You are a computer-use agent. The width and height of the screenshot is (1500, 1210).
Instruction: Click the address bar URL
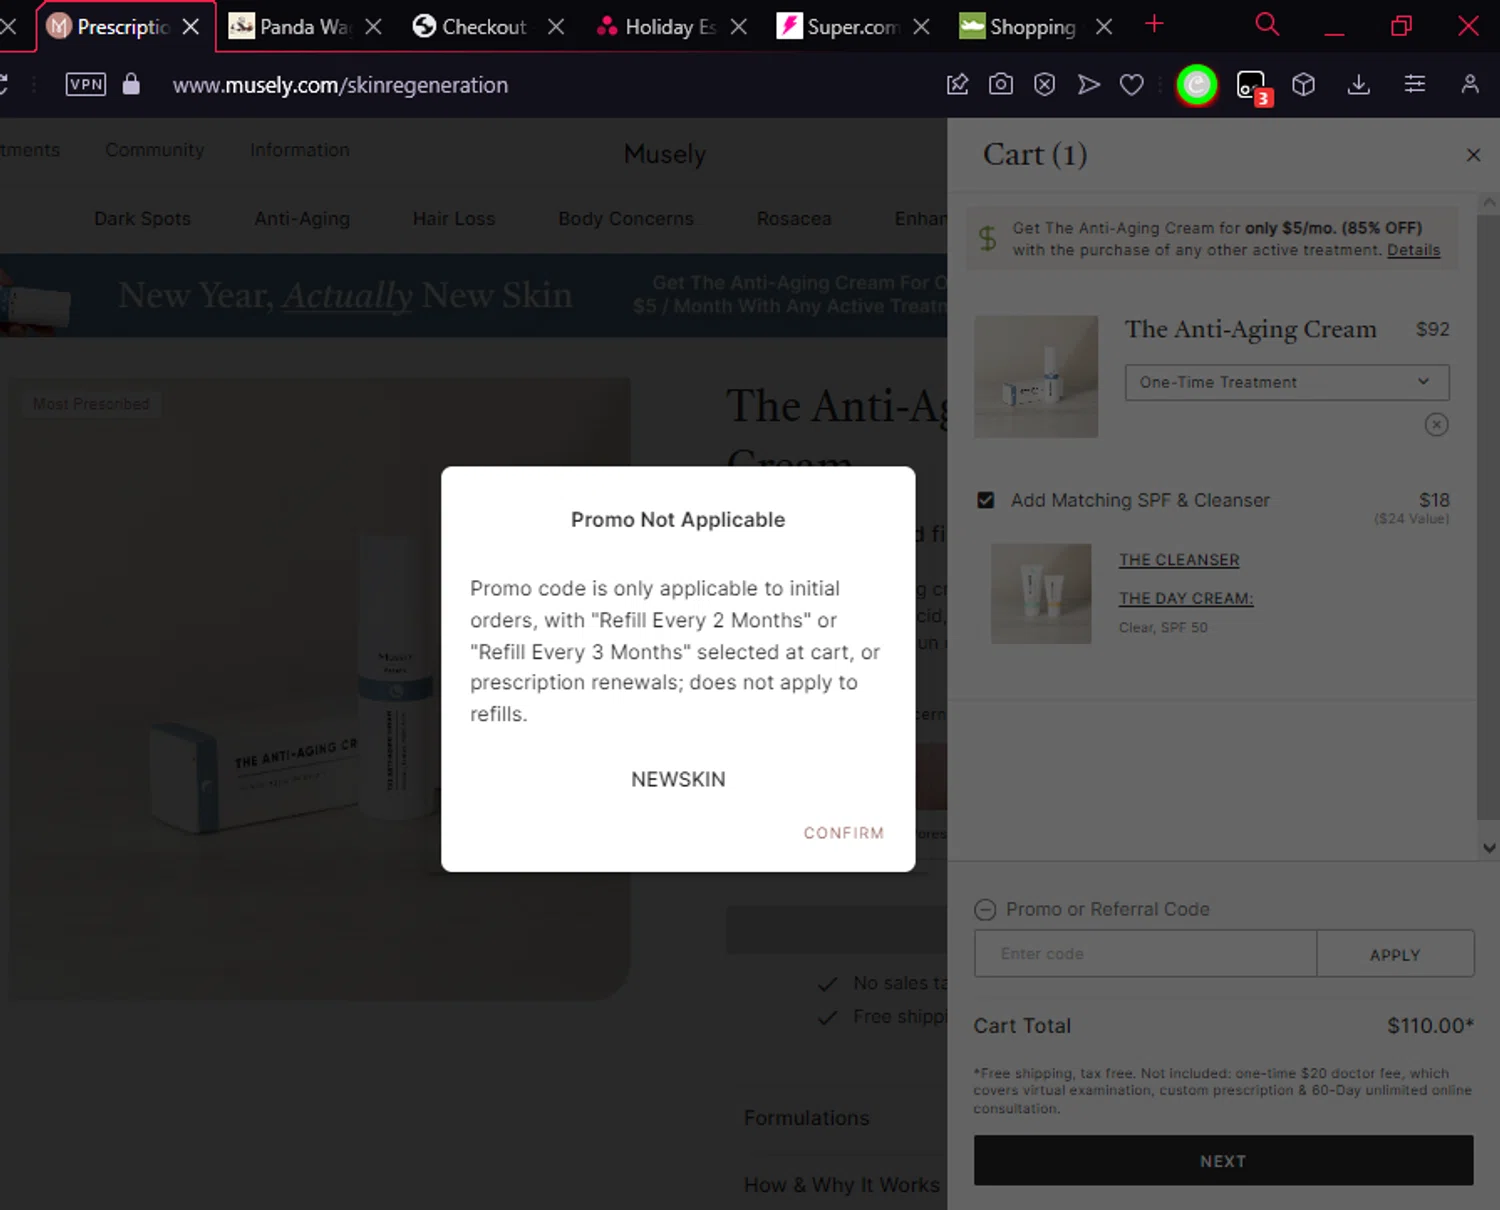340,85
